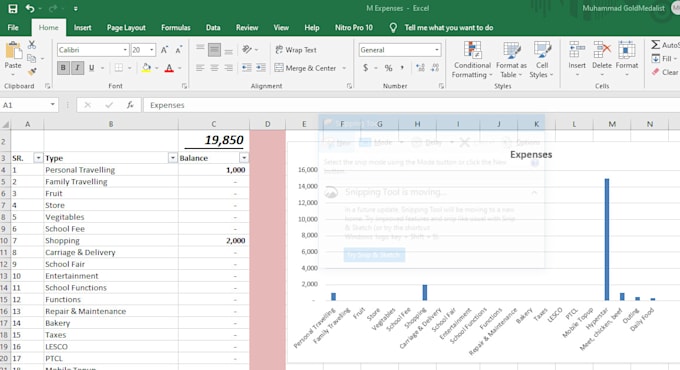Open the File tab
This screenshot has height=370, width=680.
(x=13, y=28)
